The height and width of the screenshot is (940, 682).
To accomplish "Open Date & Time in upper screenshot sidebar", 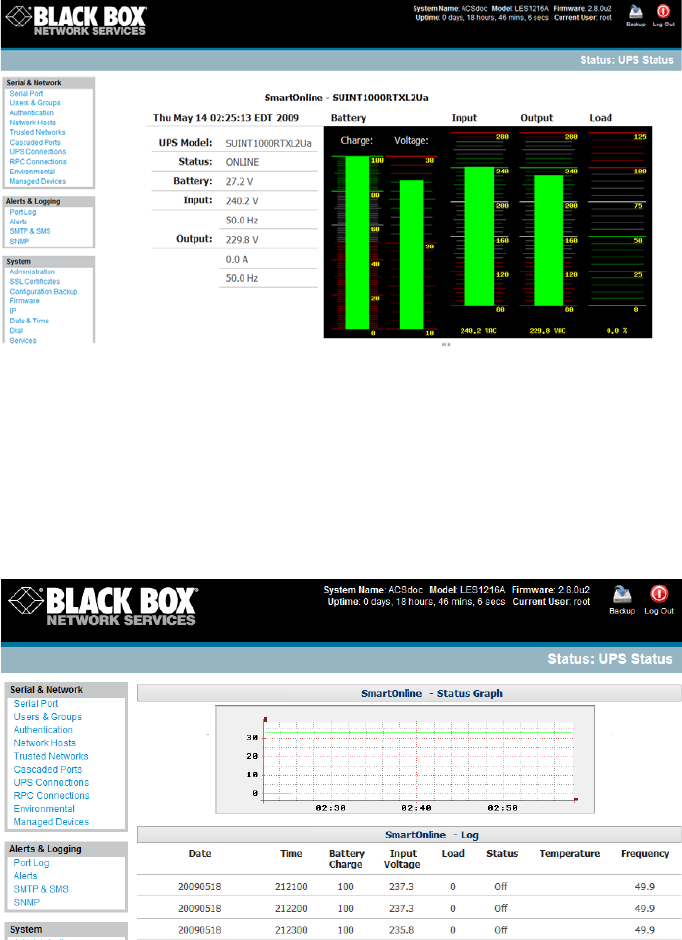I will (29, 321).
